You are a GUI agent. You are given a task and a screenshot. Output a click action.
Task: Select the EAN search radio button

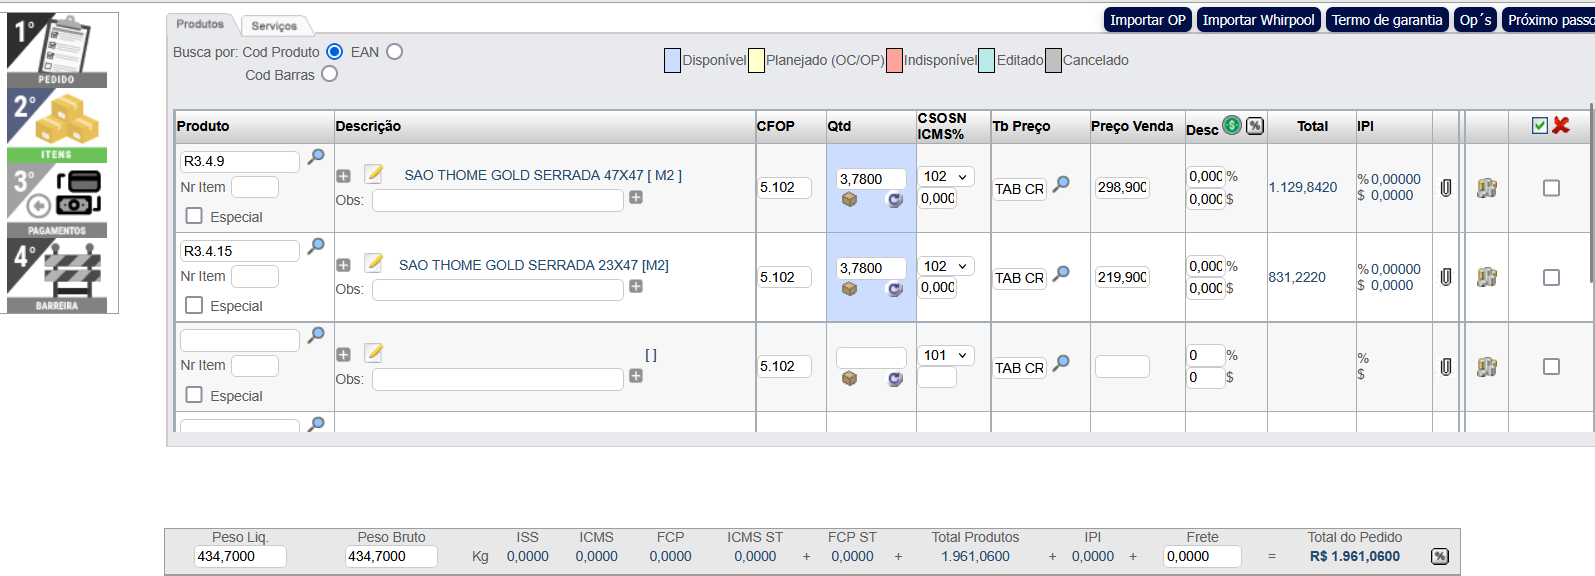[x=394, y=52]
